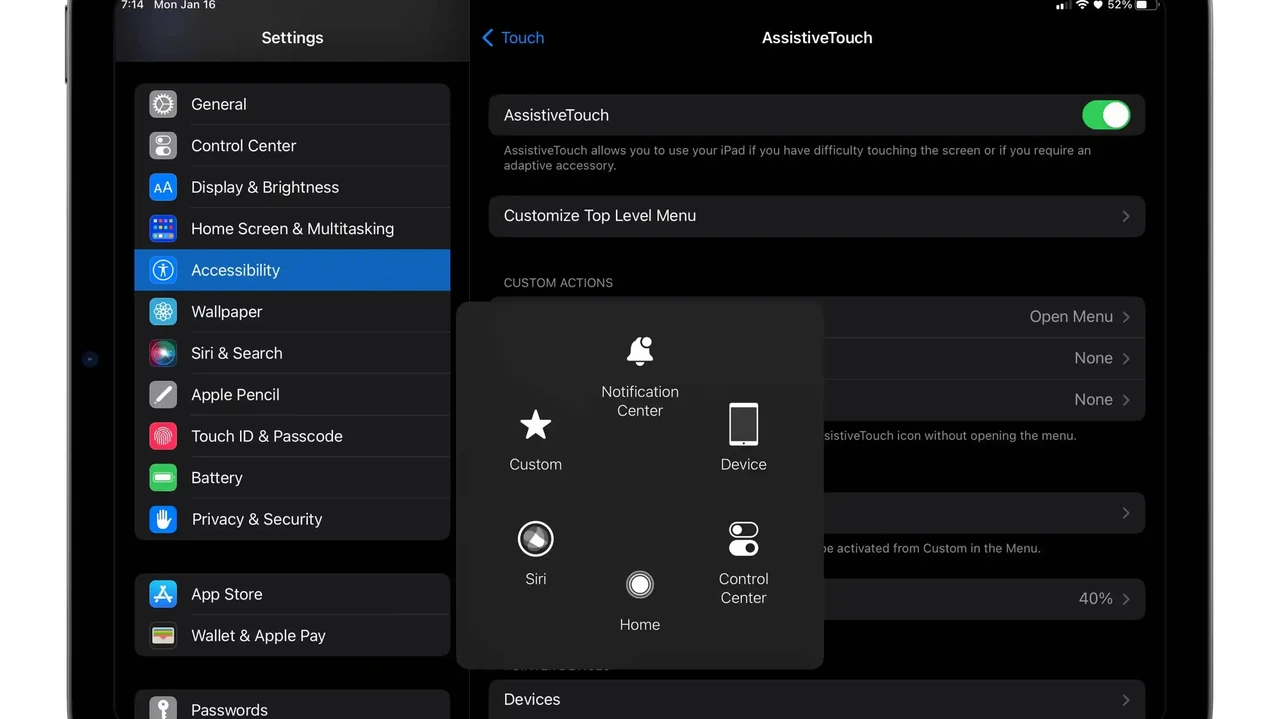Select General in Settings sidebar
The height and width of the screenshot is (719, 1280).
292,104
